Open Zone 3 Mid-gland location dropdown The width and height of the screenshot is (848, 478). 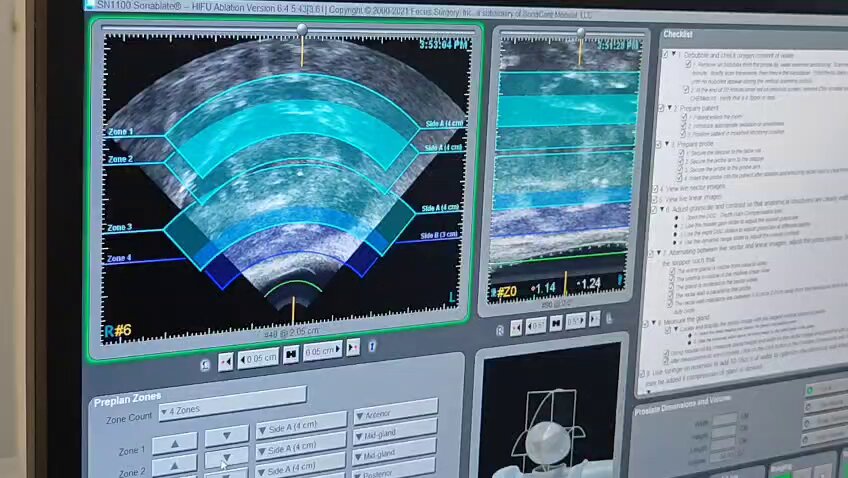coord(395,452)
